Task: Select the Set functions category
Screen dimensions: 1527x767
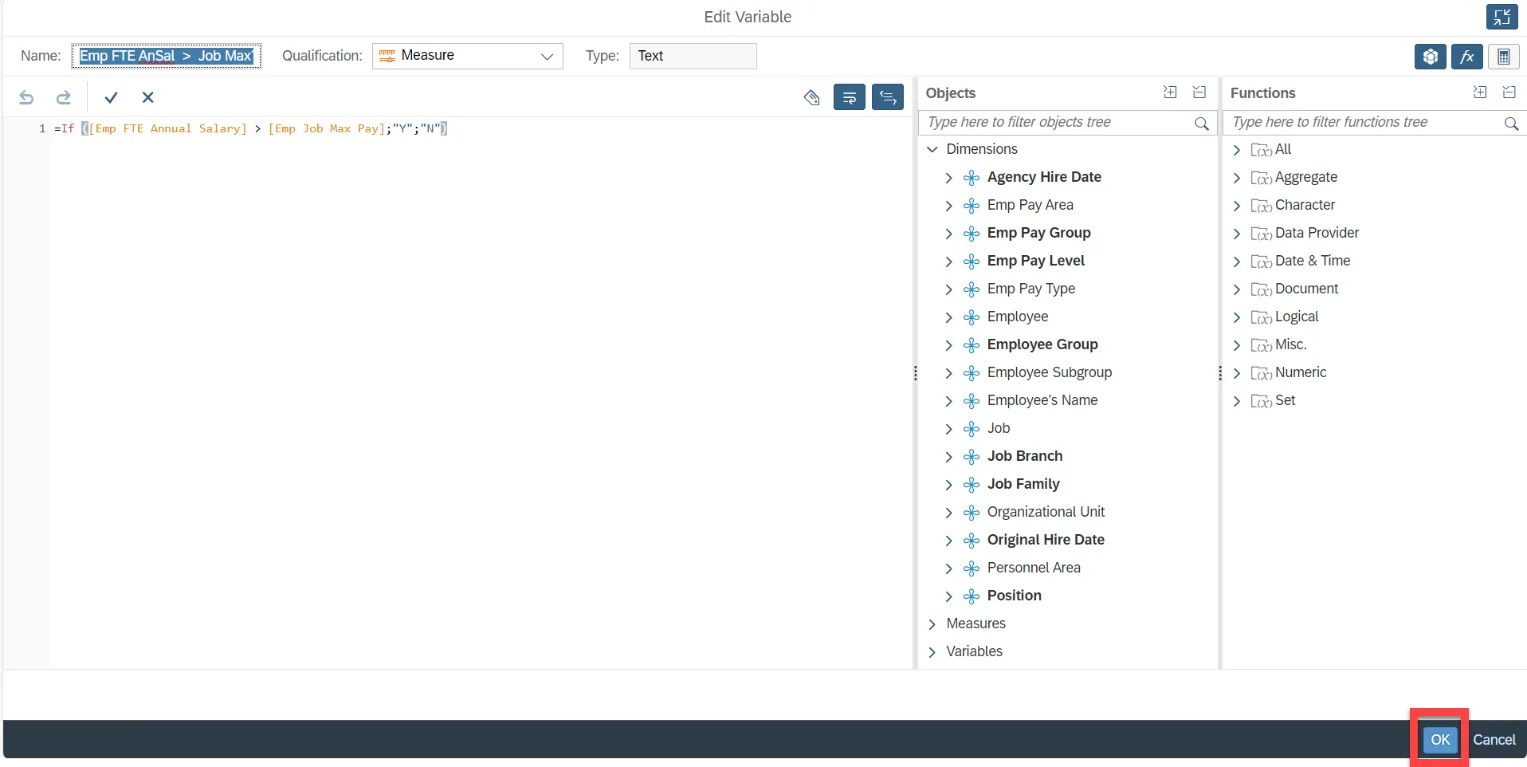Action: point(1285,401)
